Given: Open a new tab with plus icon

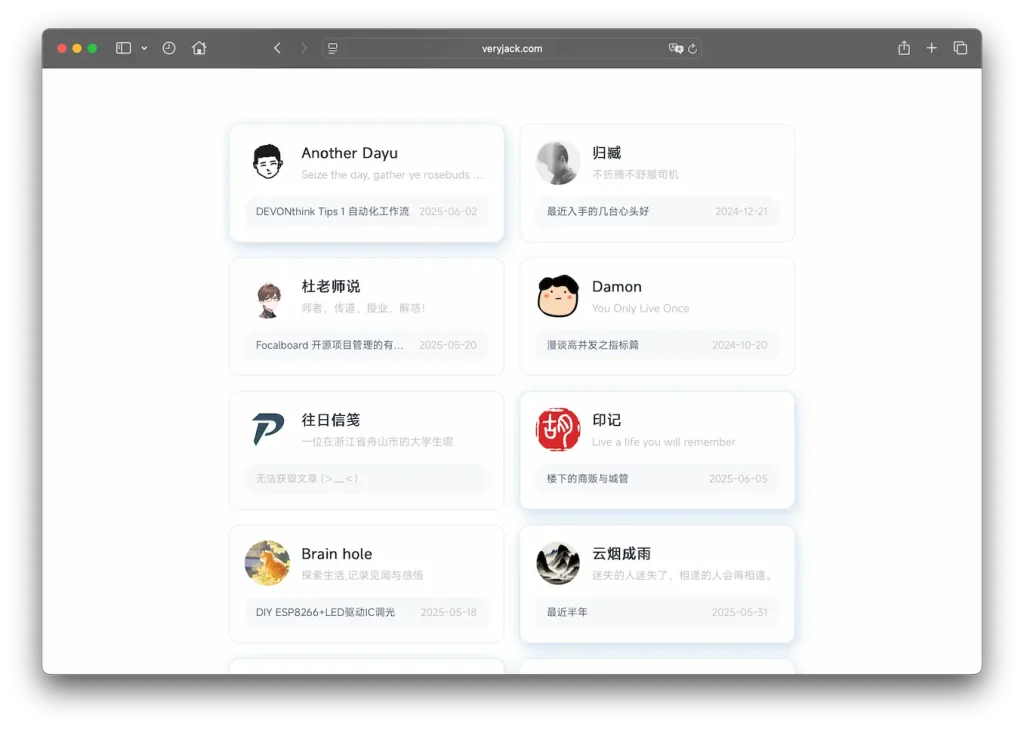Looking at the screenshot, I should [x=932, y=48].
